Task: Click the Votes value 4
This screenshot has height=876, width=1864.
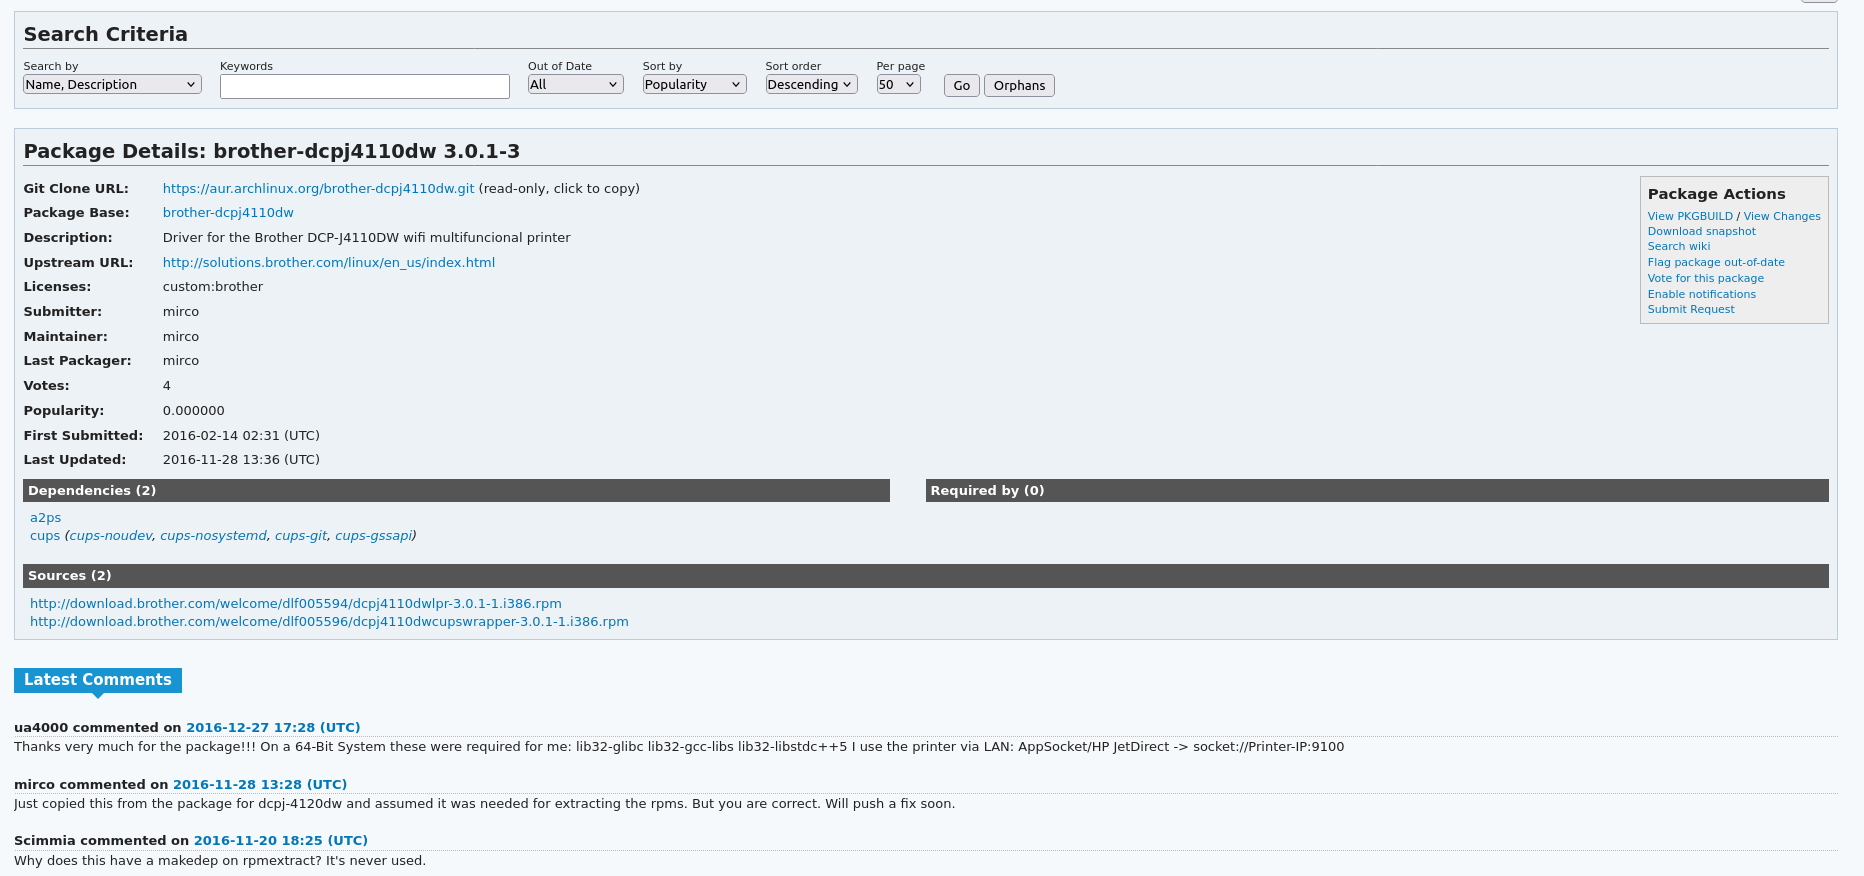Action: (167, 386)
